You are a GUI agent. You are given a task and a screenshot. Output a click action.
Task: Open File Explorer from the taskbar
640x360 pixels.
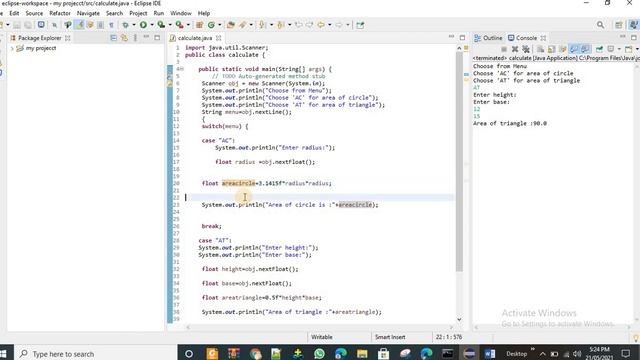click(362, 353)
